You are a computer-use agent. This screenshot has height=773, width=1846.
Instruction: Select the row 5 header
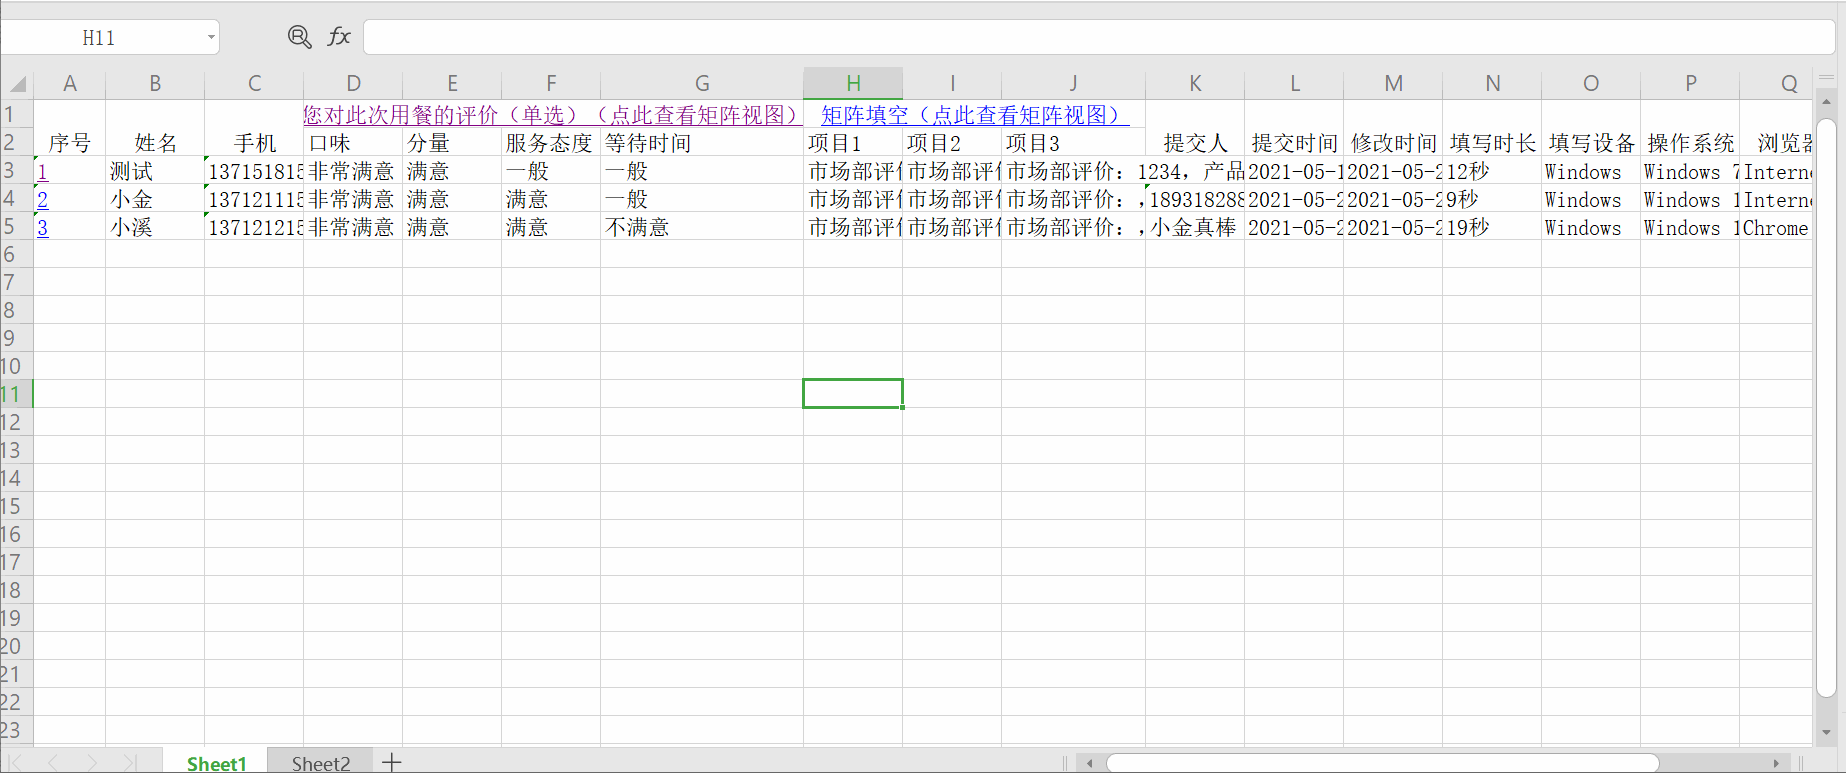click(x=10, y=227)
